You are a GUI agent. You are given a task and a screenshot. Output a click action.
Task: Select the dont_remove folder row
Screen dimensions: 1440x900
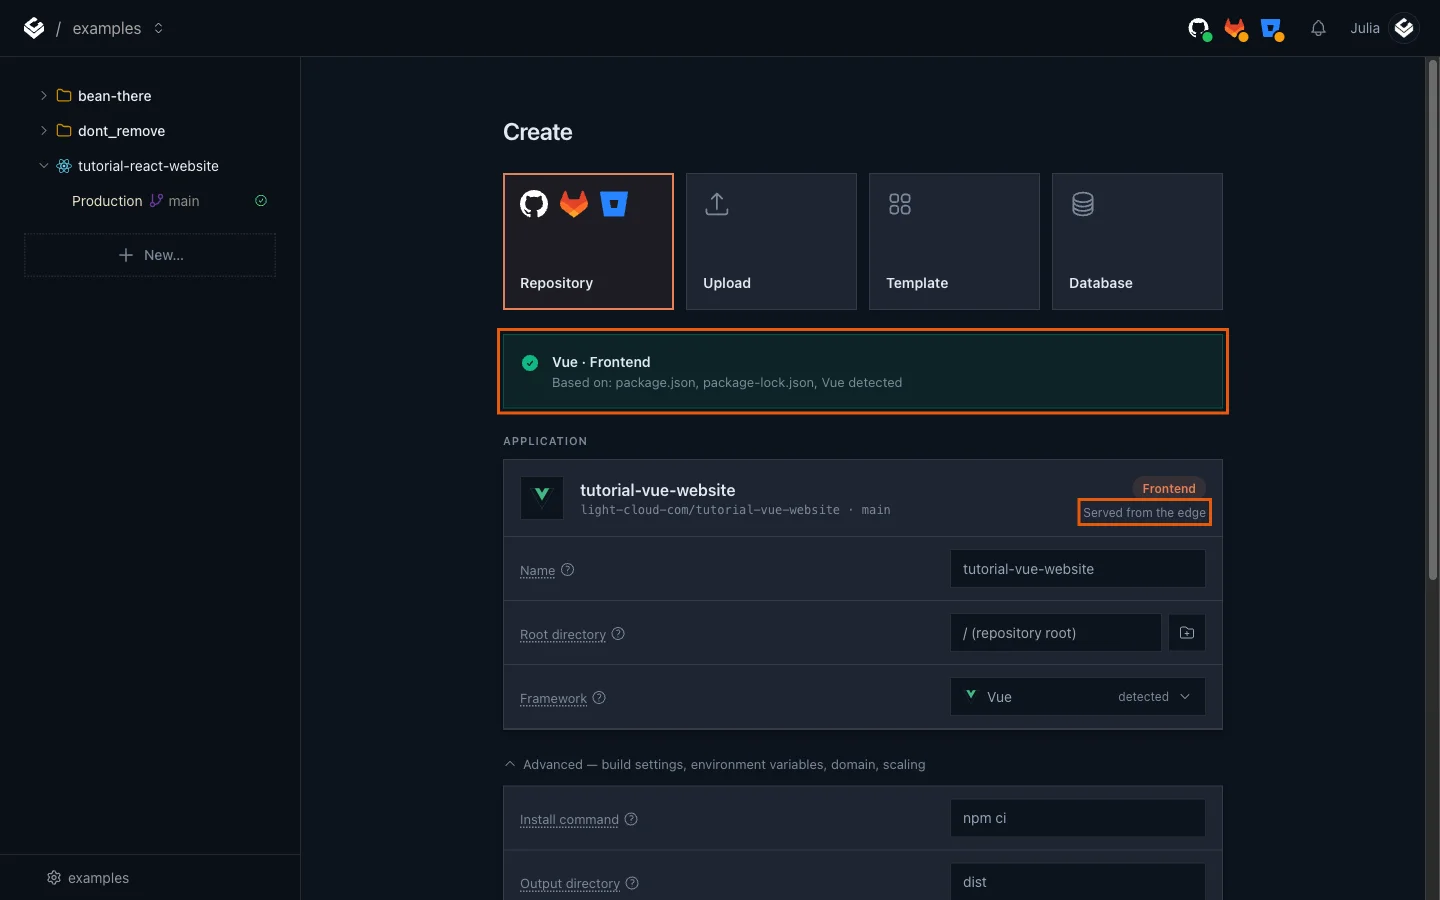click(150, 131)
